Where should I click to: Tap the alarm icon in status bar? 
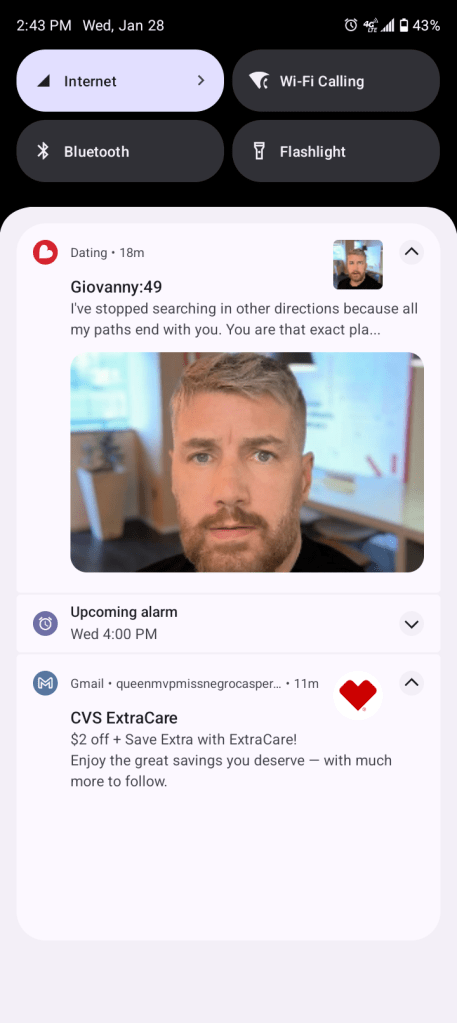pyautogui.click(x=351, y=25)
